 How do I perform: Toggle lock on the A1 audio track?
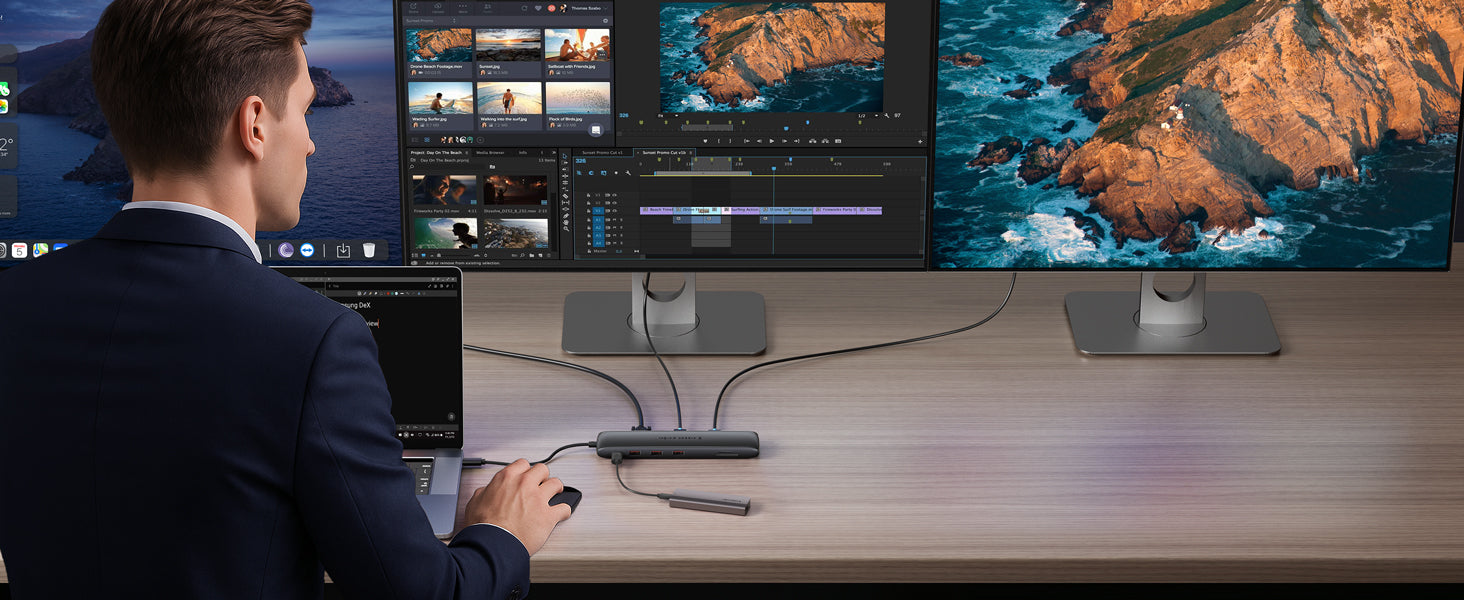pos(589,219)
